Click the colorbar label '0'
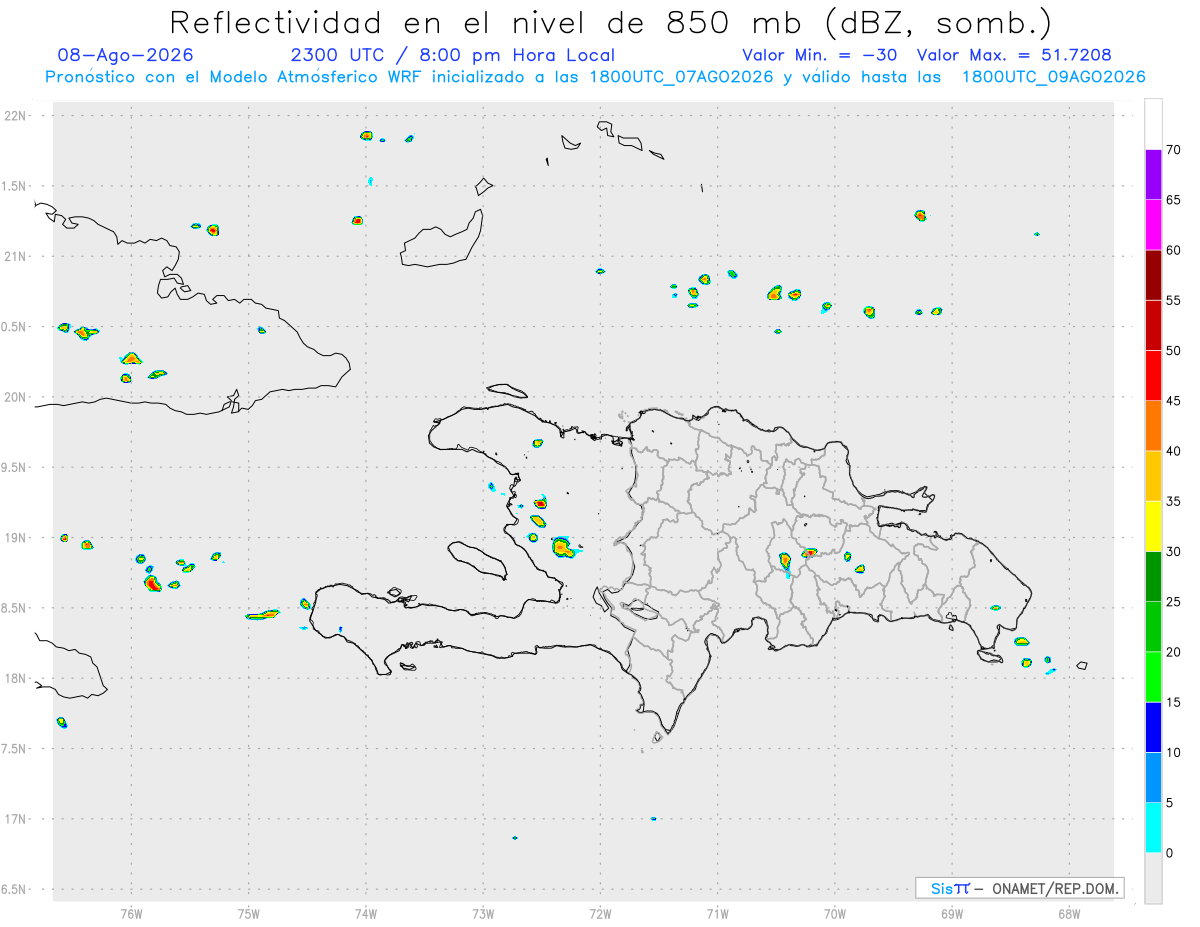The width and height of the screenshot is (1200, 927). [1169, 853]
